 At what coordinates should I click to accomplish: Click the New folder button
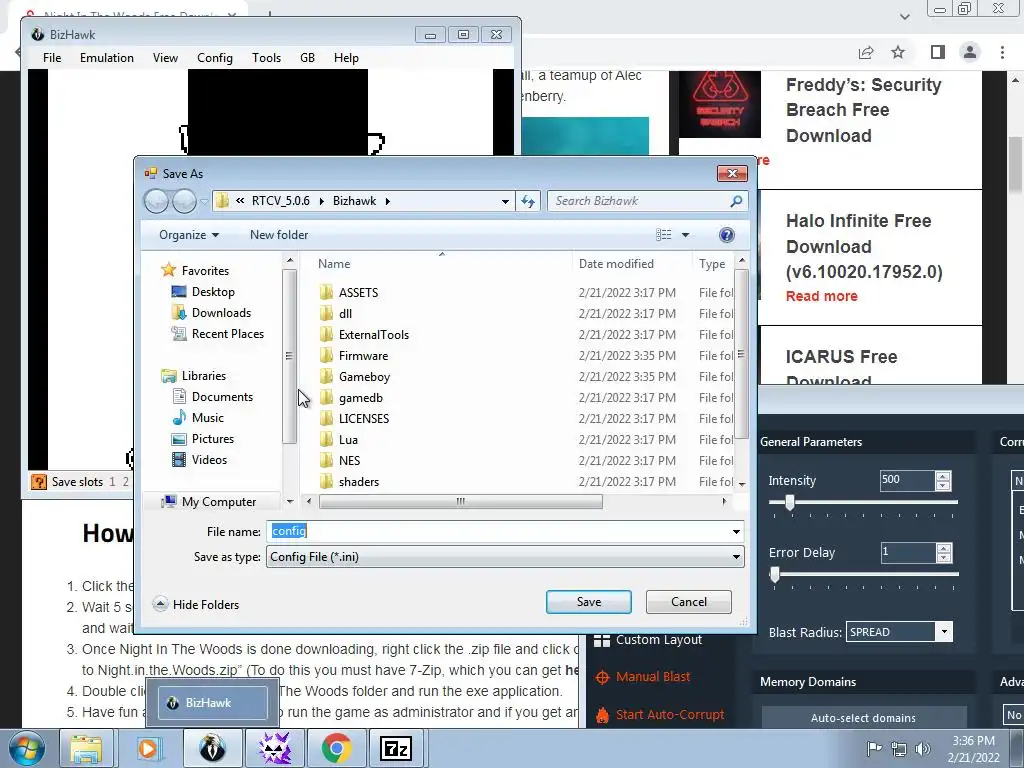(x=279, y=234)
